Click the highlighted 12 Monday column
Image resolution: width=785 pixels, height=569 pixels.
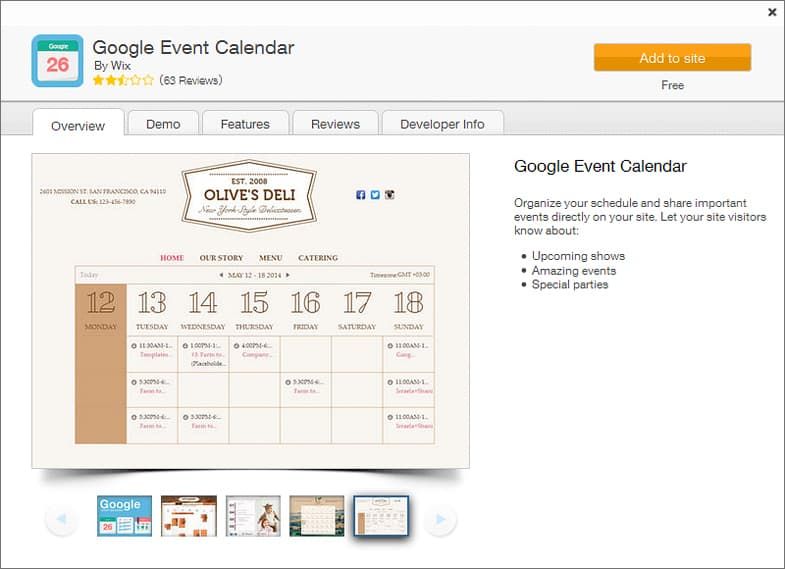pos(101,364)
